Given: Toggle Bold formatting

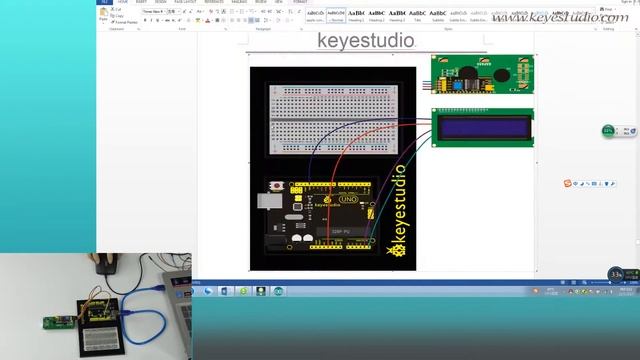Looking at the screenshot, I should point(145,20).
